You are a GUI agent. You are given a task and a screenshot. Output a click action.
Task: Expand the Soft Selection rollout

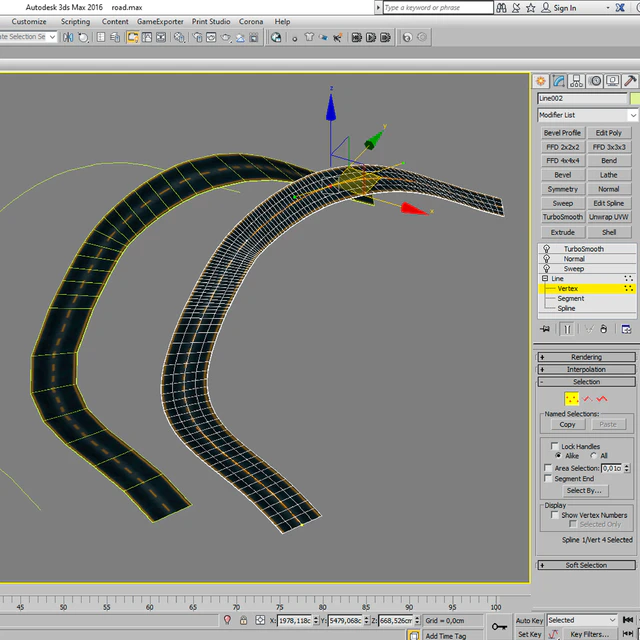(586, 565)
